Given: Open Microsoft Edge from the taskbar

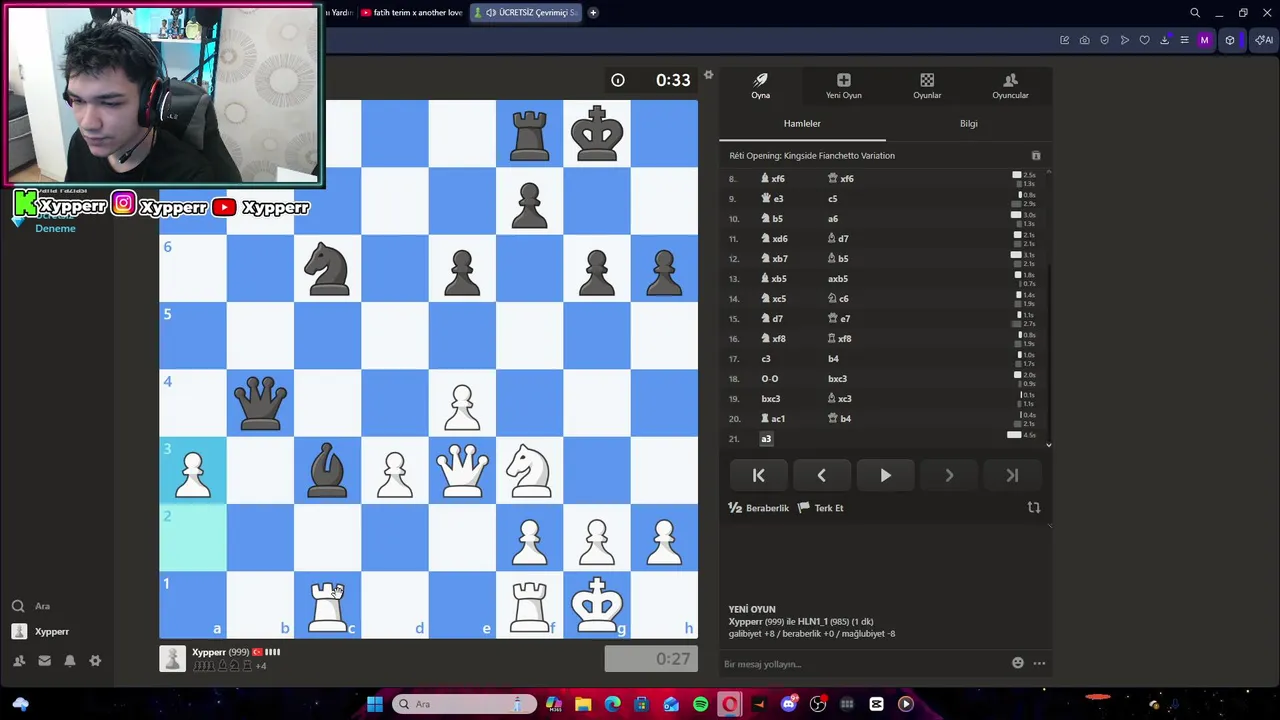Looking at the screenshot, I should 612,704.
